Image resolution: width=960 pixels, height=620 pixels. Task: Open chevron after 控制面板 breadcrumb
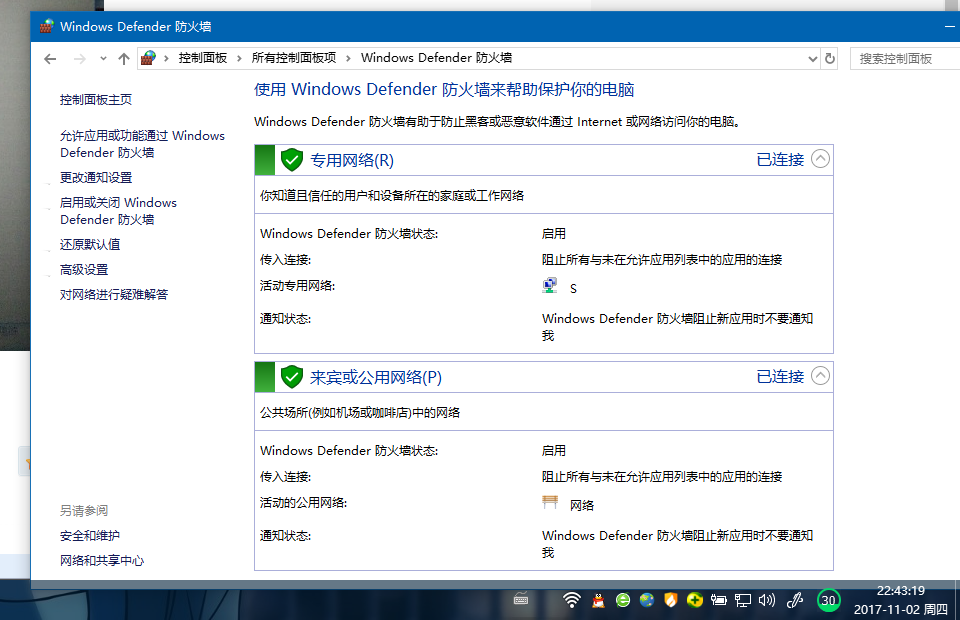coord(239,59)
